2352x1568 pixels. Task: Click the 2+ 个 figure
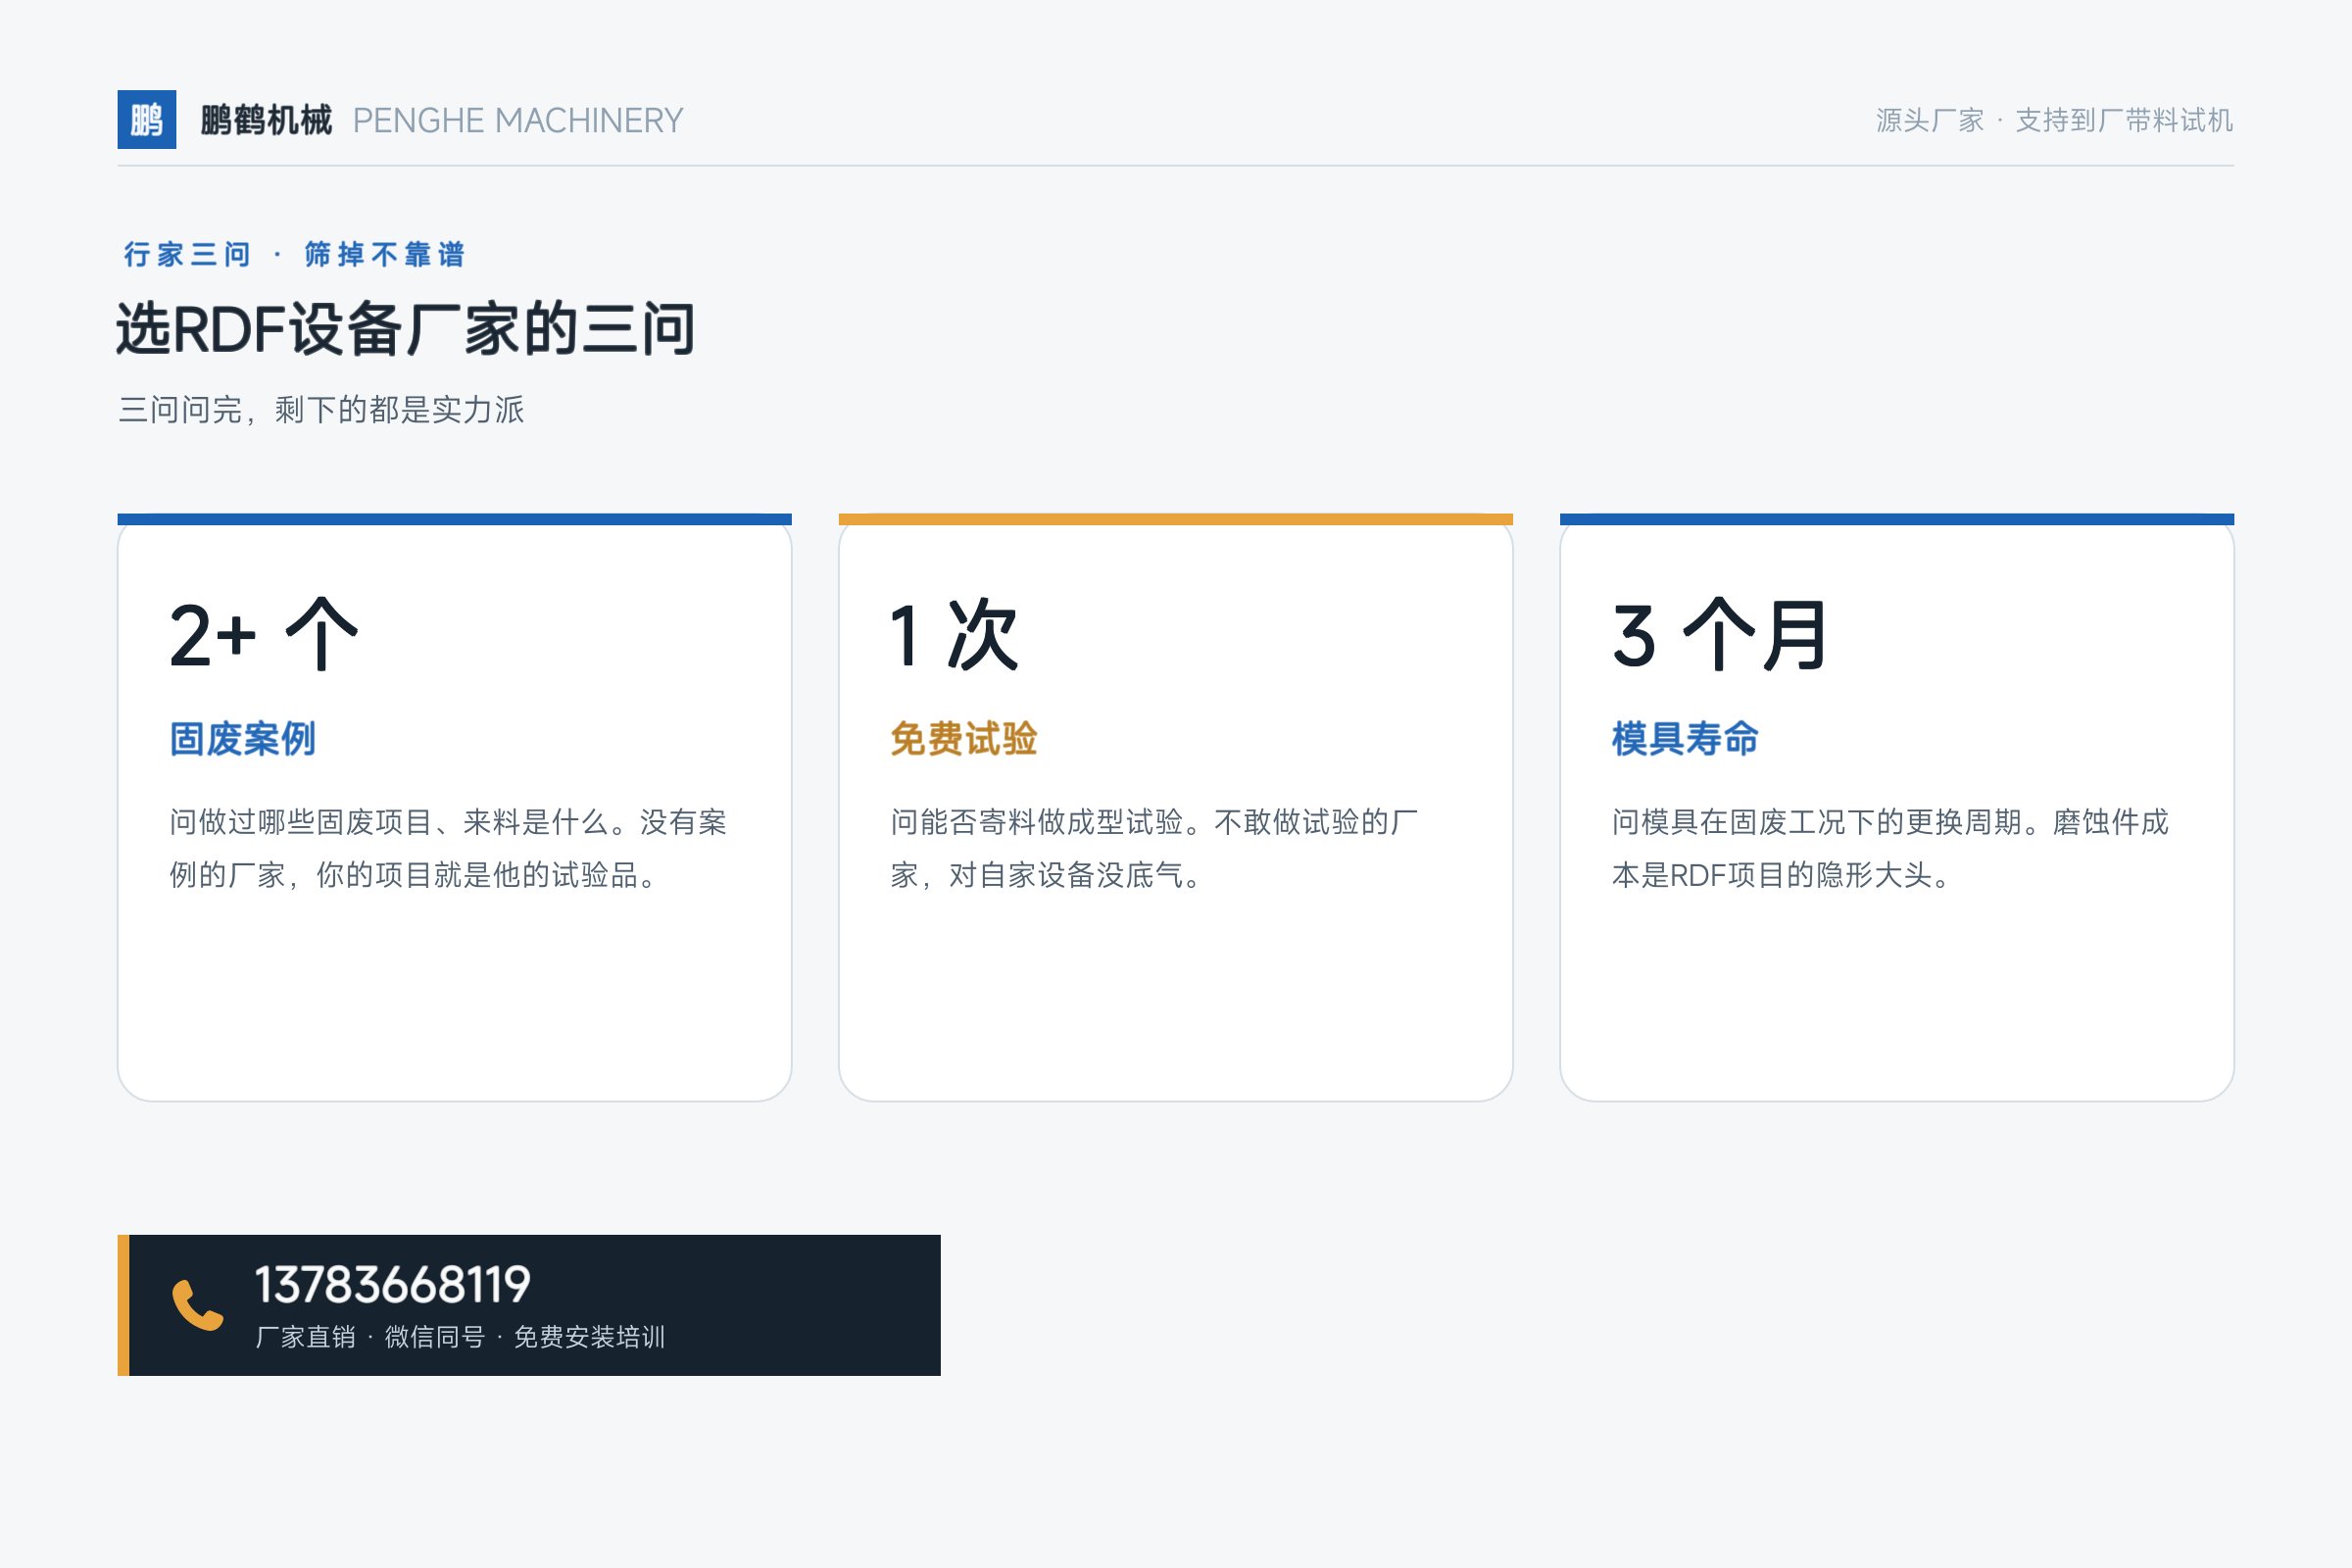pyautogui.click(x=264, y=635)
